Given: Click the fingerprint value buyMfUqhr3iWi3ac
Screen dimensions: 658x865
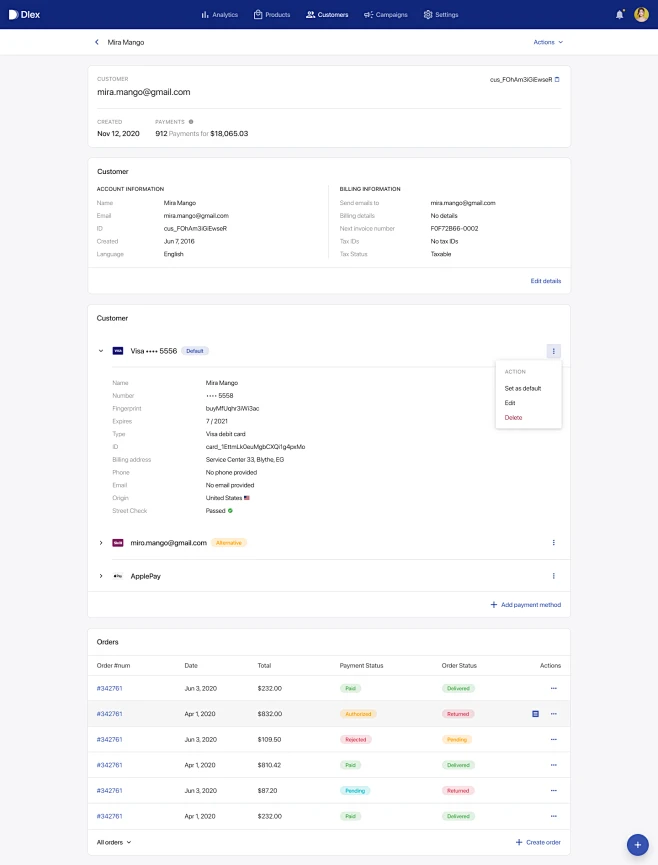Looking at the screenshot, I should tap(232, 408).
